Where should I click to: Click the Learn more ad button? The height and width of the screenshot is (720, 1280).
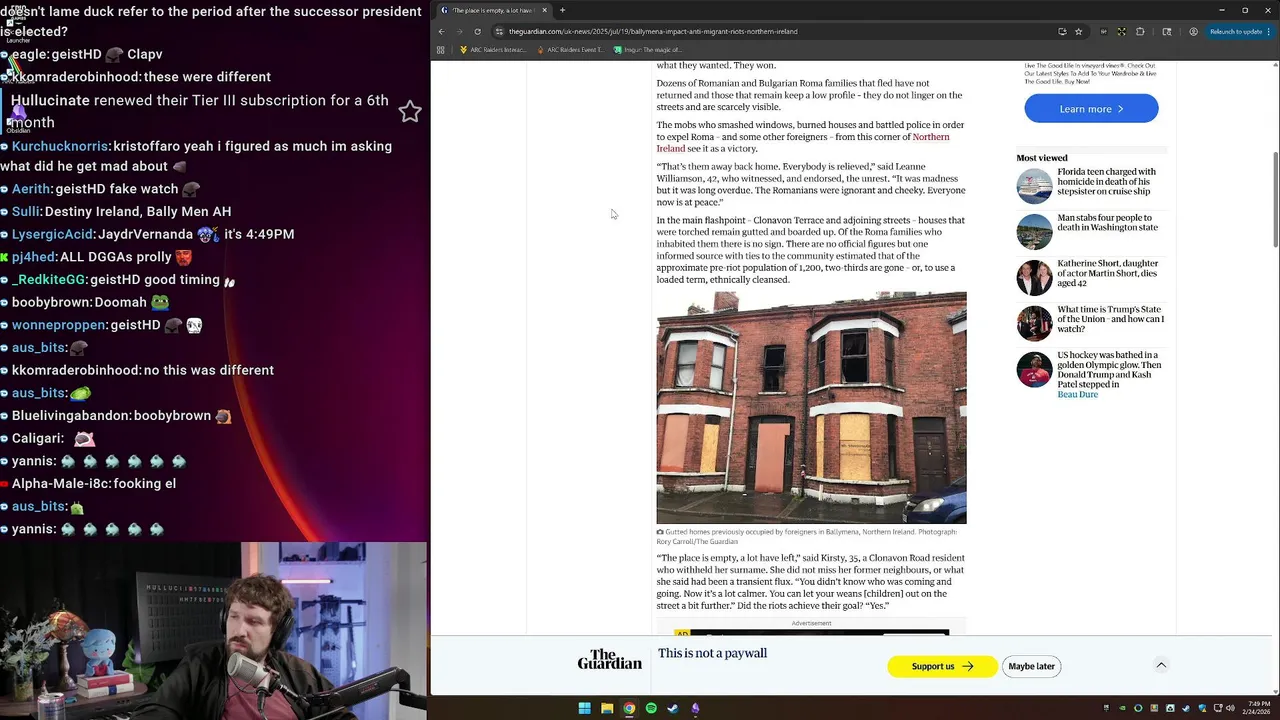1091,108
